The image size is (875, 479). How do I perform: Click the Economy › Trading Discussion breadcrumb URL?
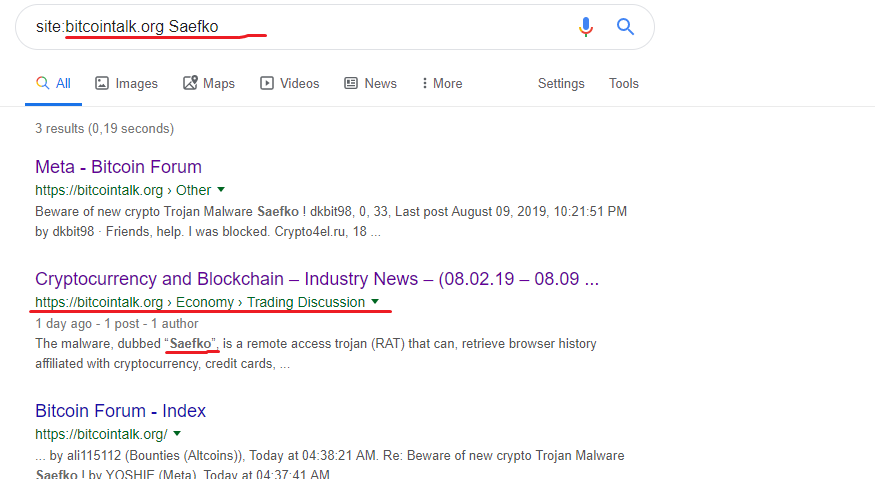(x=270, y=302)
